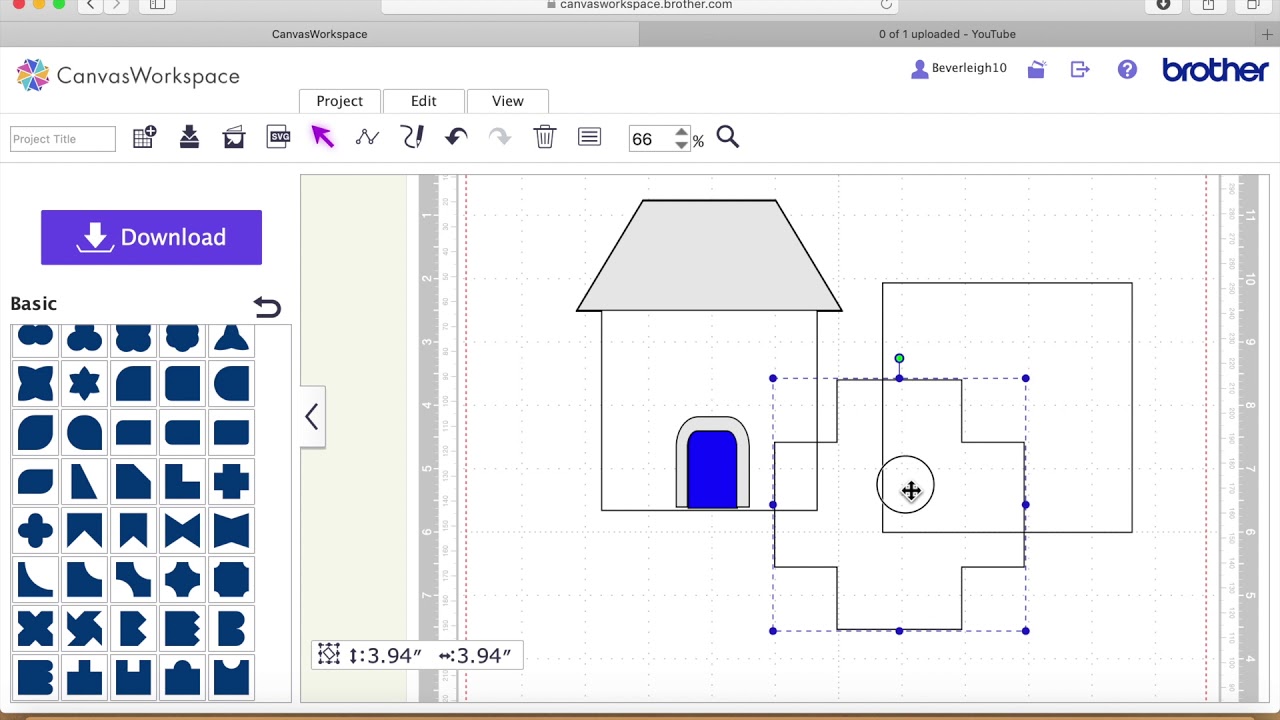The height and width of the screenshot is (720, 1280).
Task: Click the gray roof trapezoid
Action: [709, 255]
